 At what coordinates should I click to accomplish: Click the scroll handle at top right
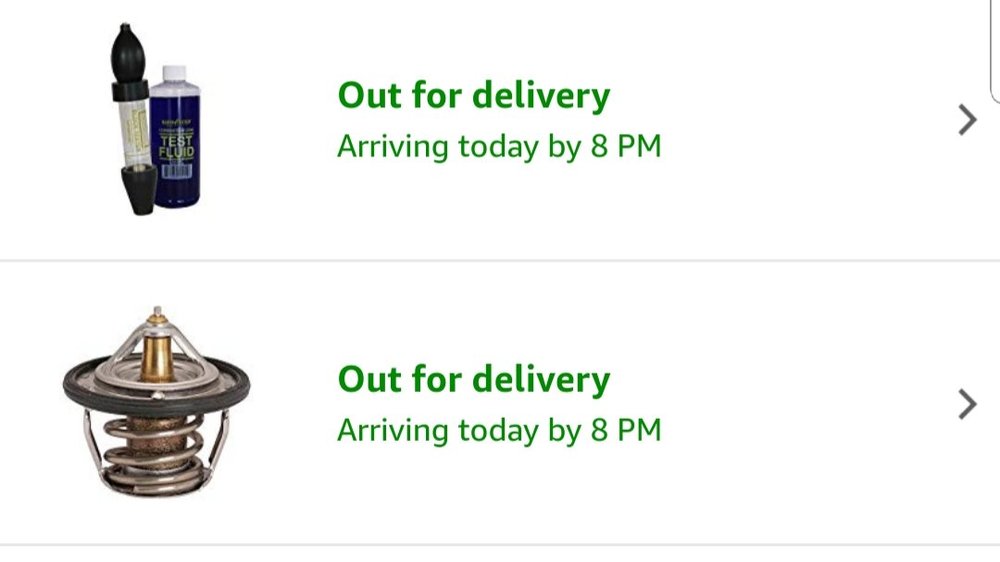(x=995, y=50)
